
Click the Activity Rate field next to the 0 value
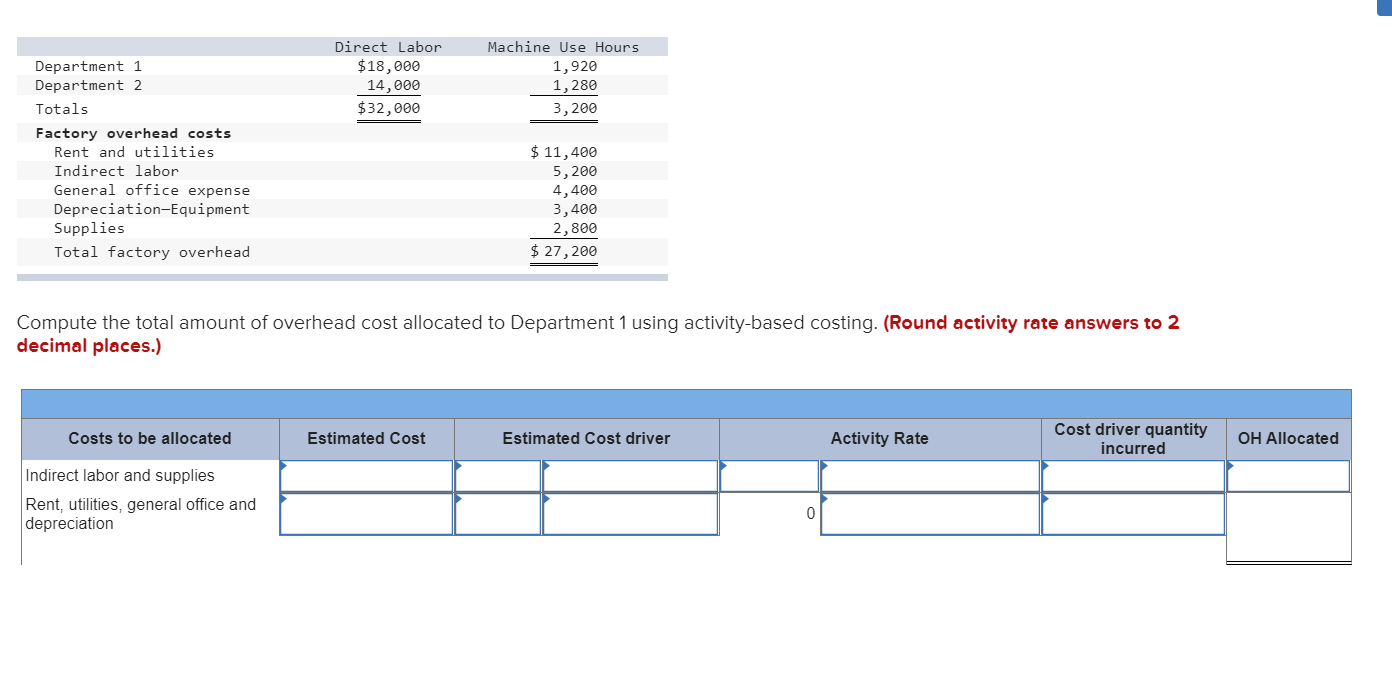pos(928,513)
